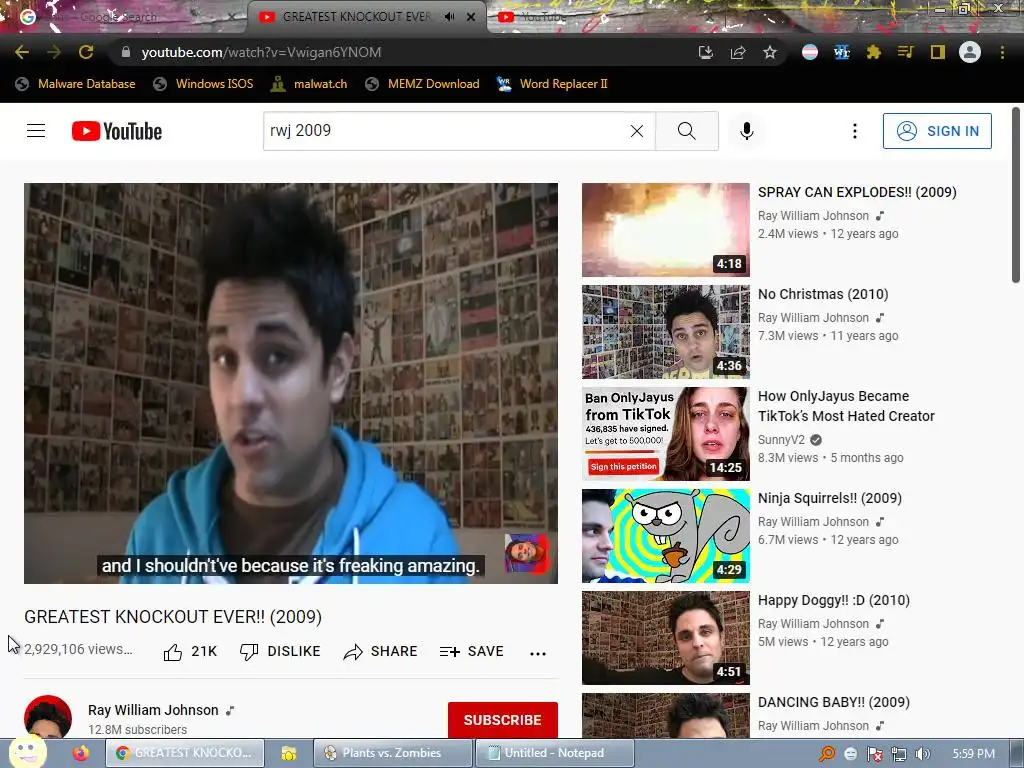Click the DANCING BABY!! (2009) title
Image resolution: width=1024 pixels, height=768 pixels.
click(833, 702)
